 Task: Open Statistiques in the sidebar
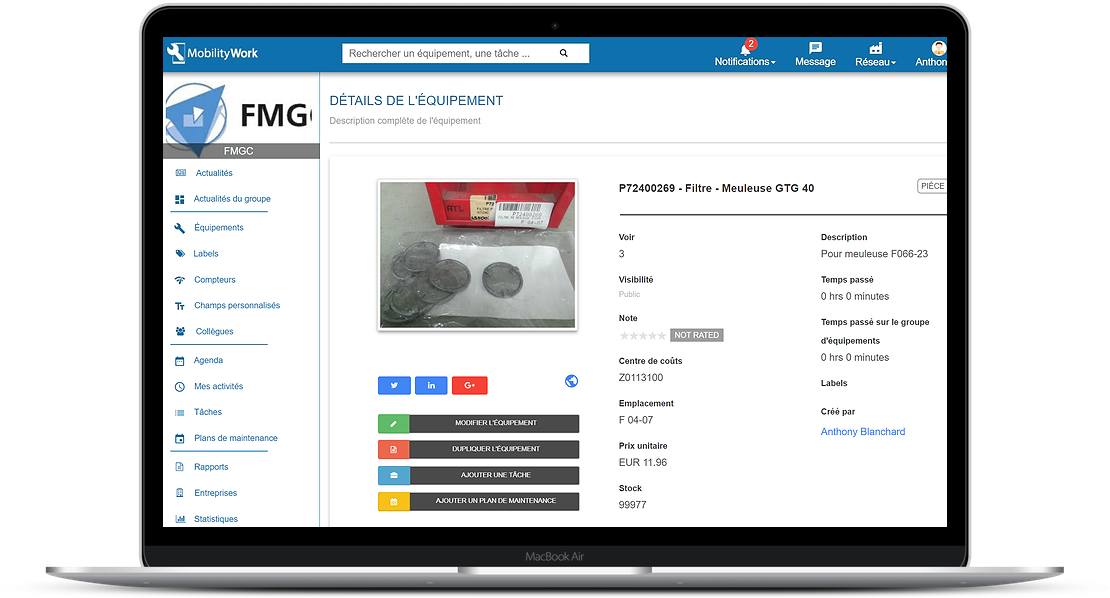(x=216, y=519)
